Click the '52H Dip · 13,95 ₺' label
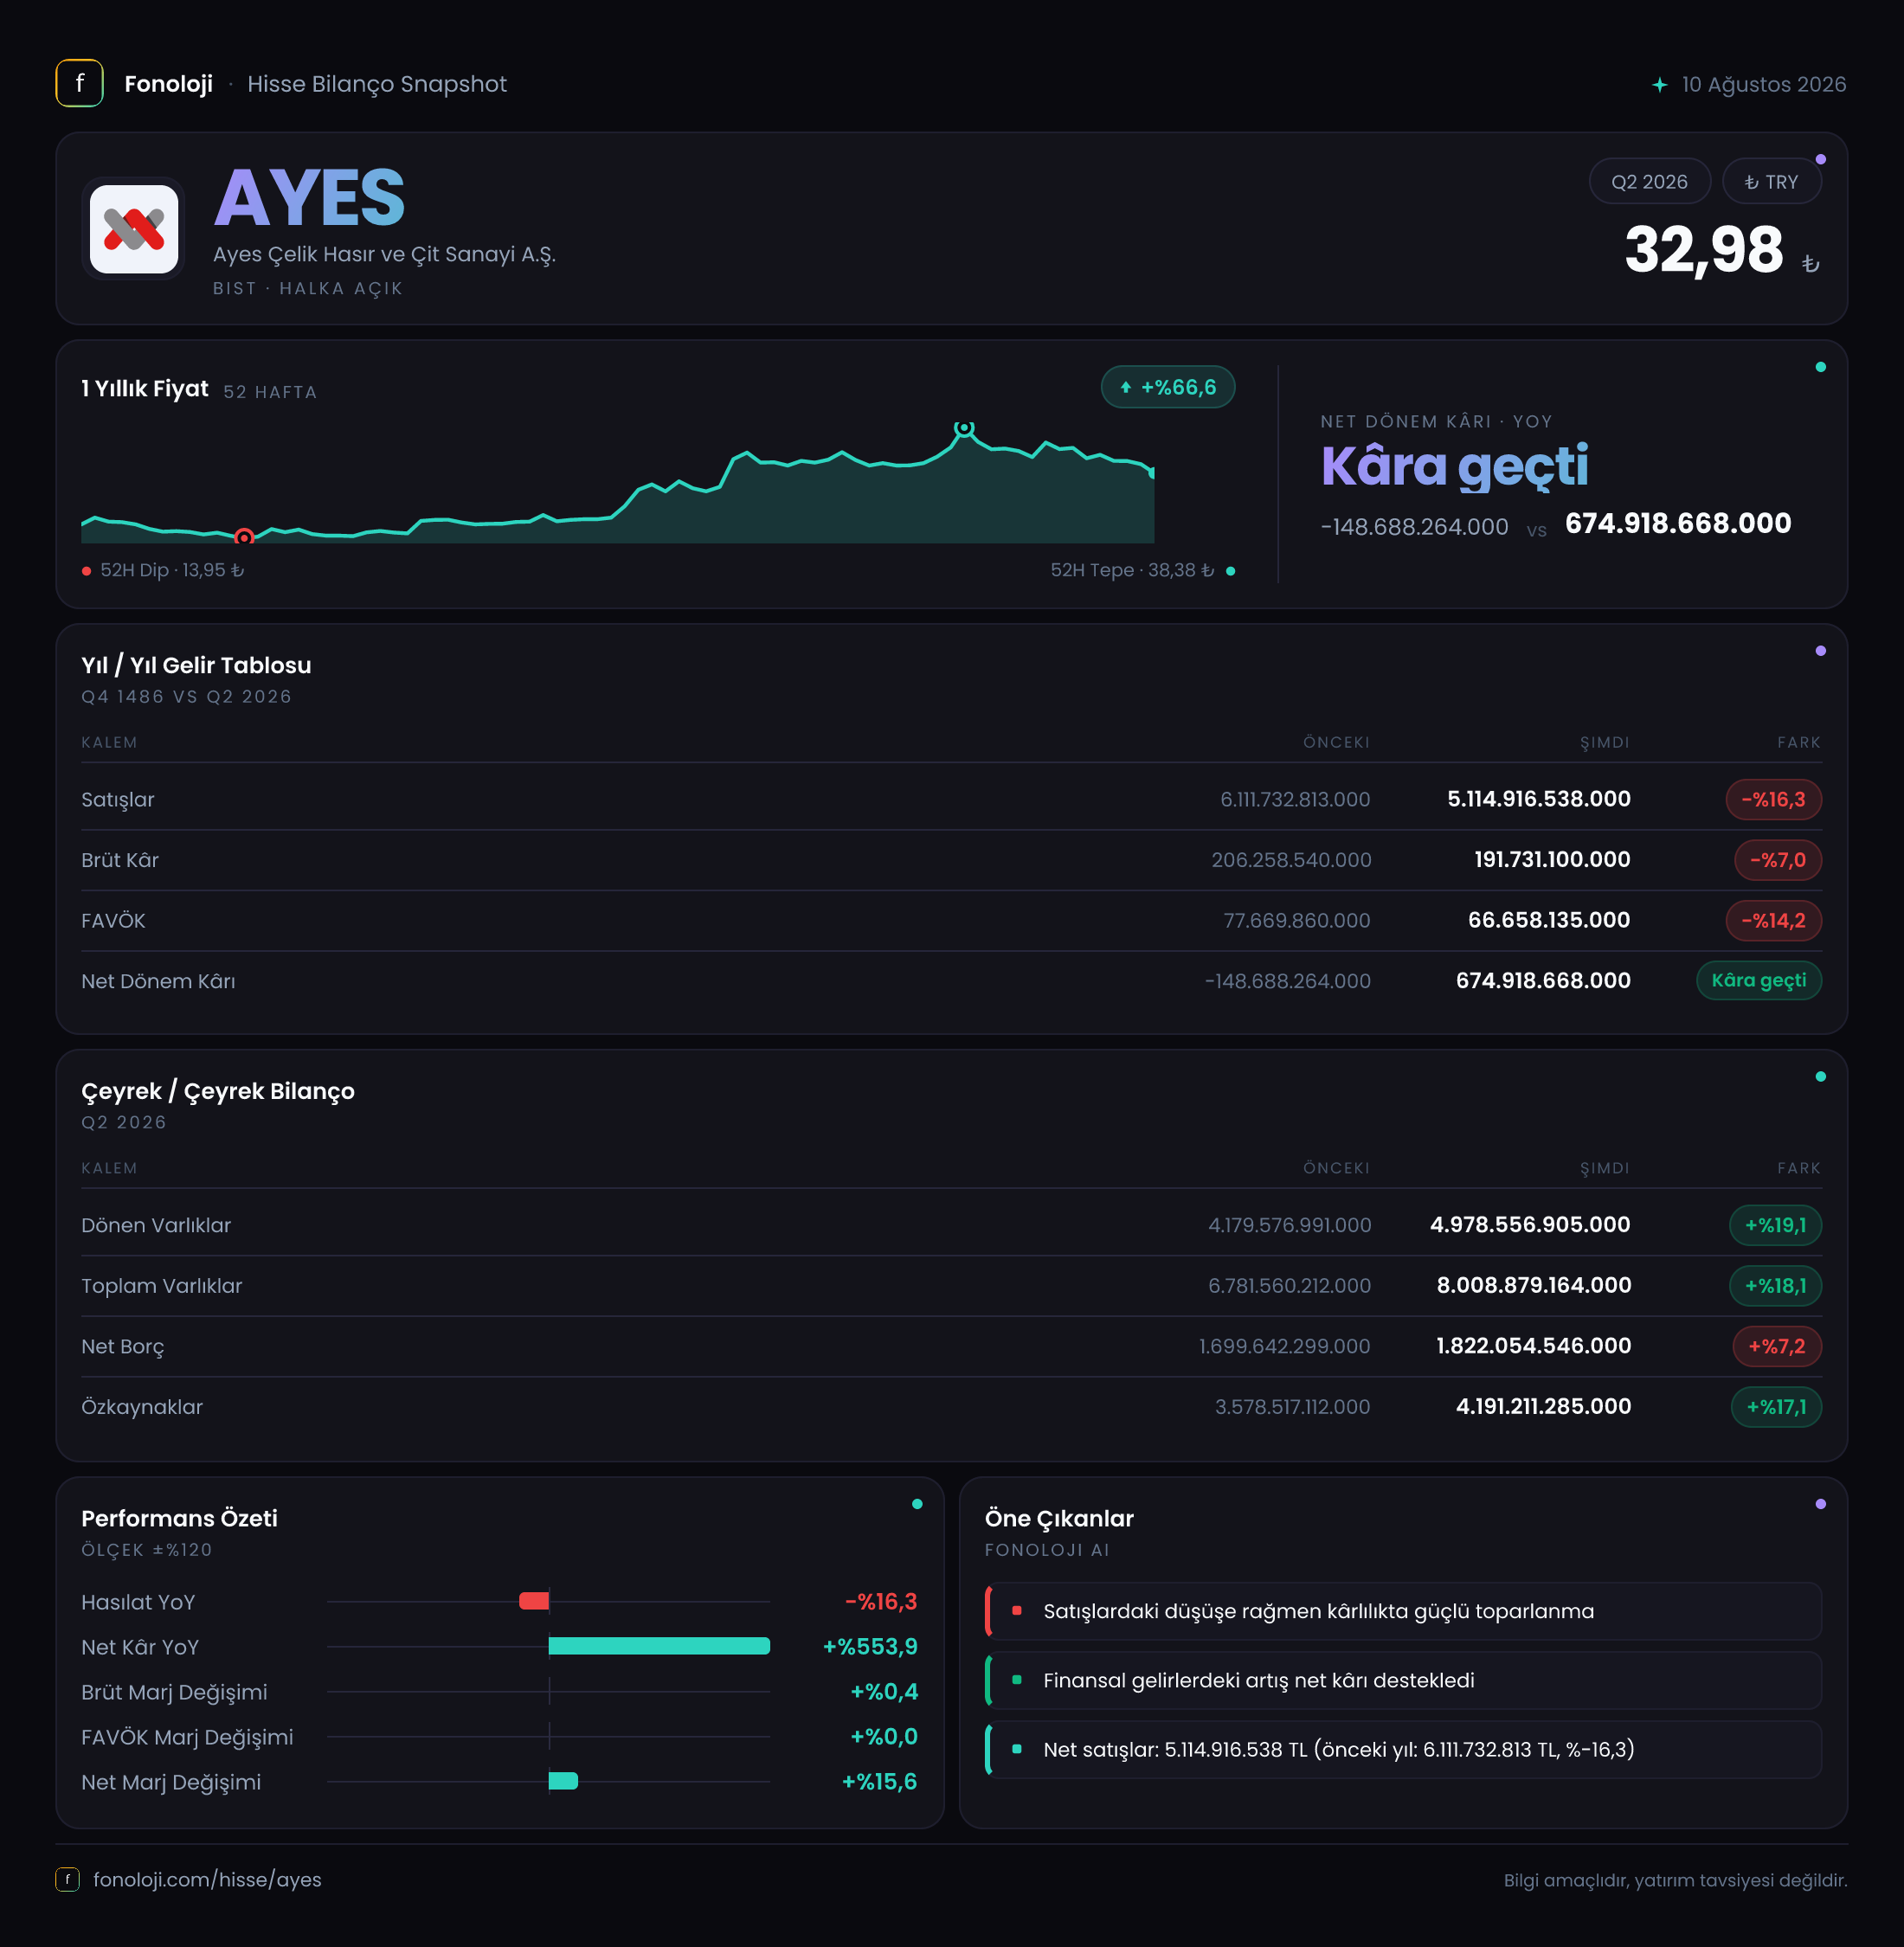This screenshot has height=1947, width=1904. (172, 570)
